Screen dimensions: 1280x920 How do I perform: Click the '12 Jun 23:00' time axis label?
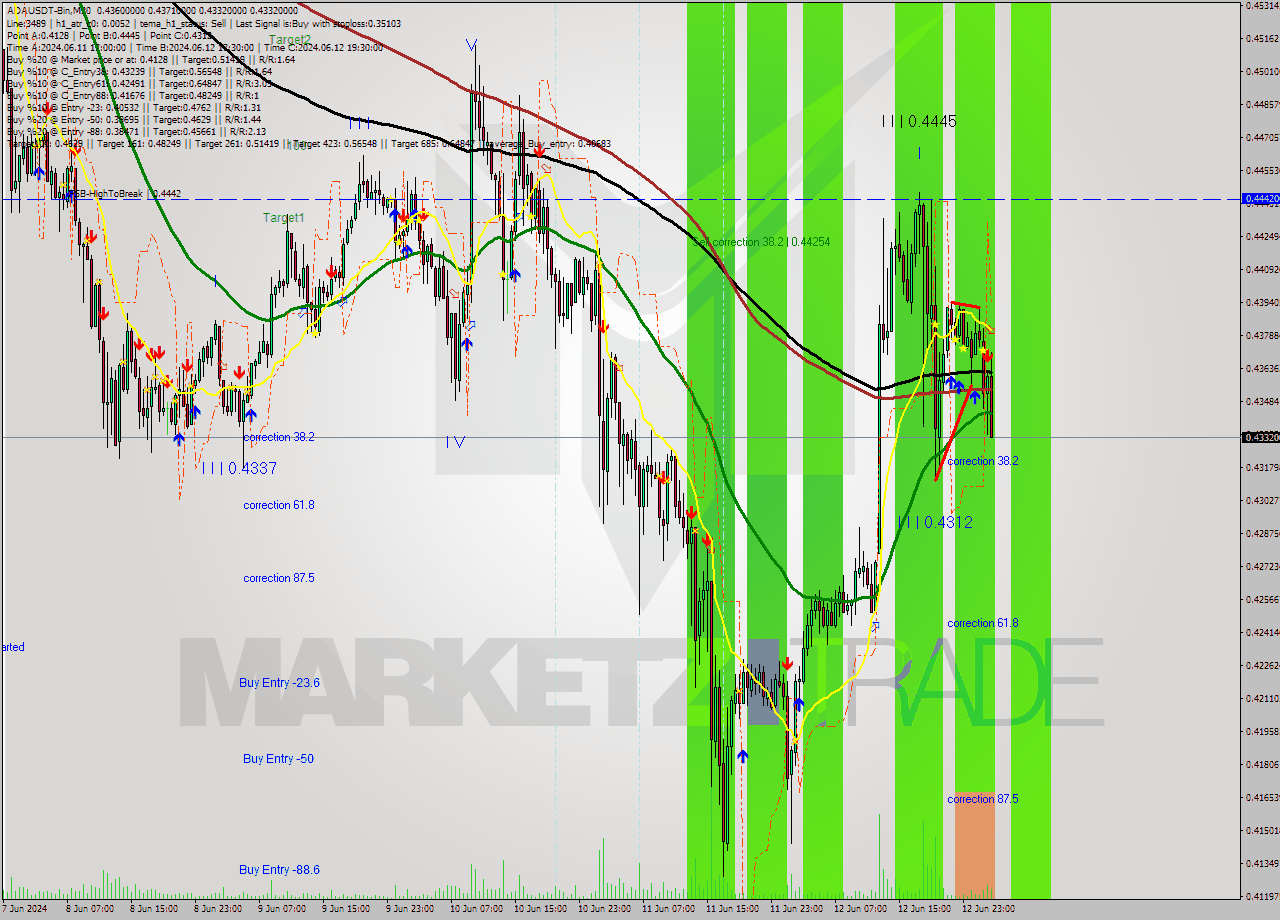(989, 909)
